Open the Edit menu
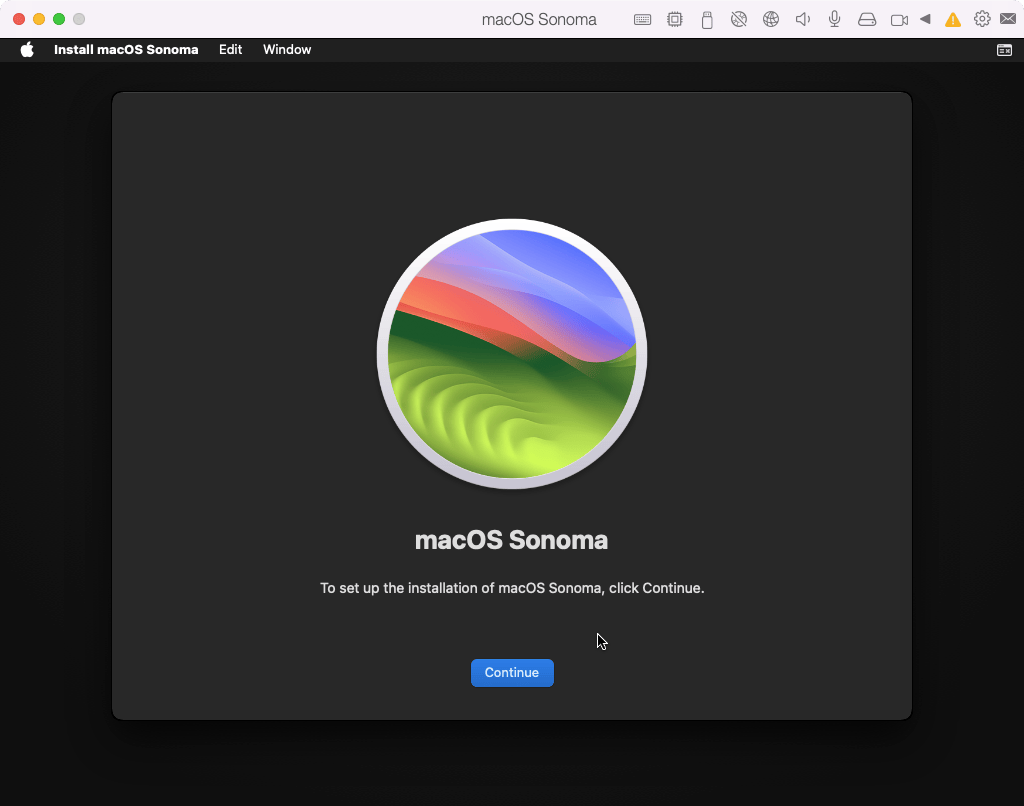 (x=231, y=50)
